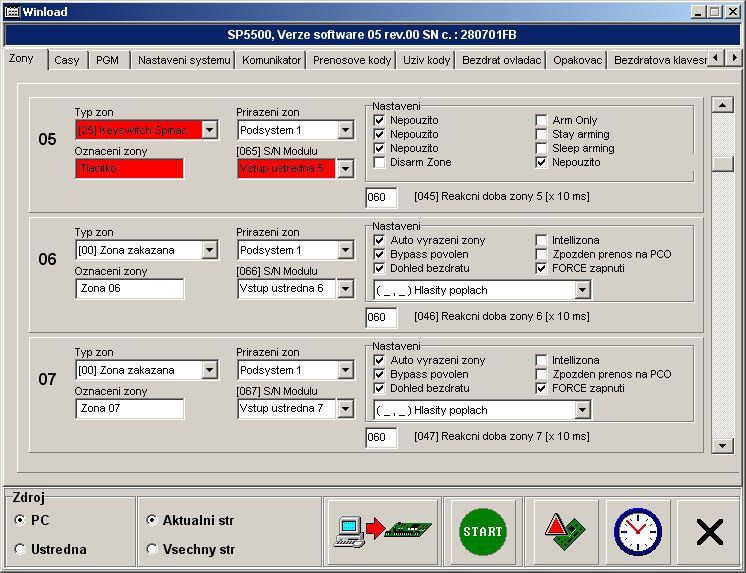The image size is (746, 573).
Task: Select the Ustredna source radio button
Action: click(21, 549)
